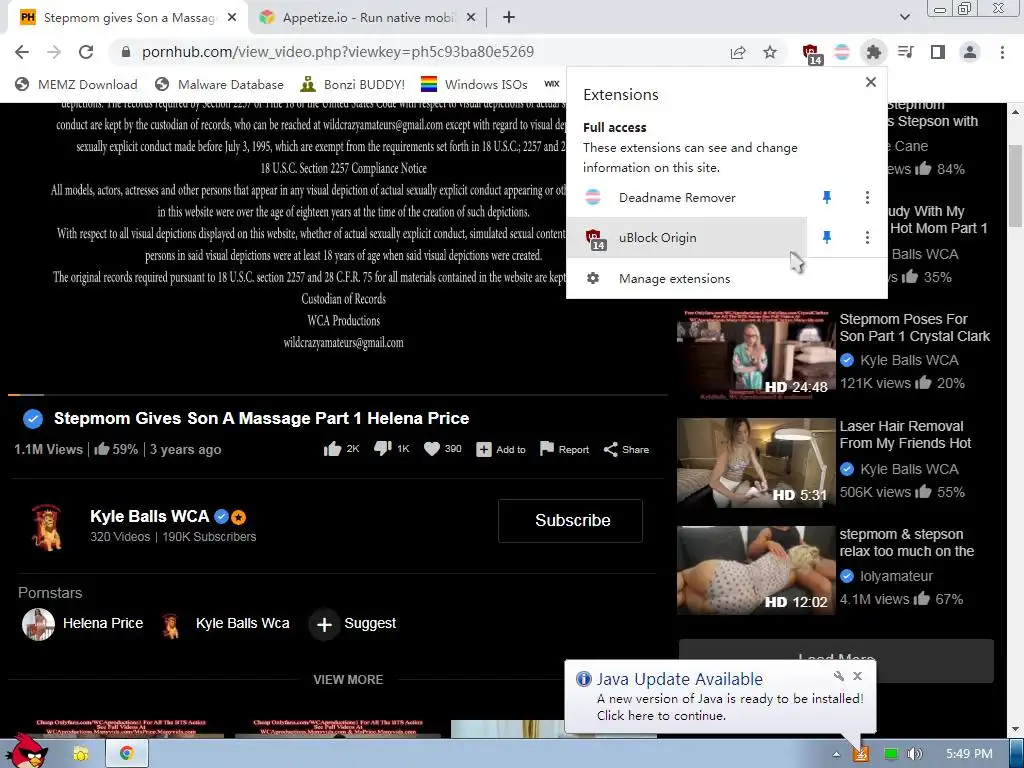1024x768 pixels.
Task: Click the Kyle Balls WCA channel avatar
Action: [46, 526]
